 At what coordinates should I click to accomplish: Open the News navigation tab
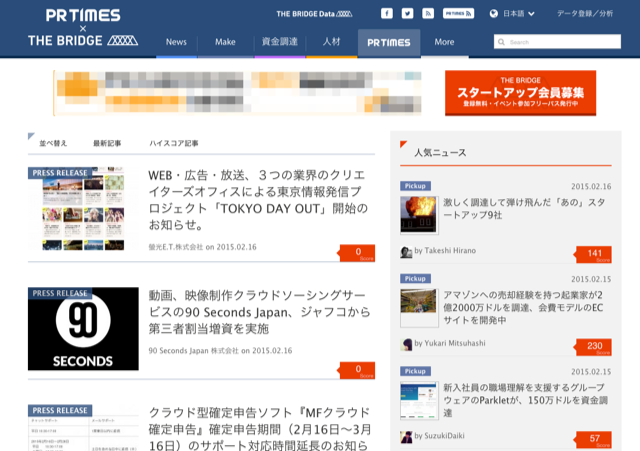pos(176,42)
